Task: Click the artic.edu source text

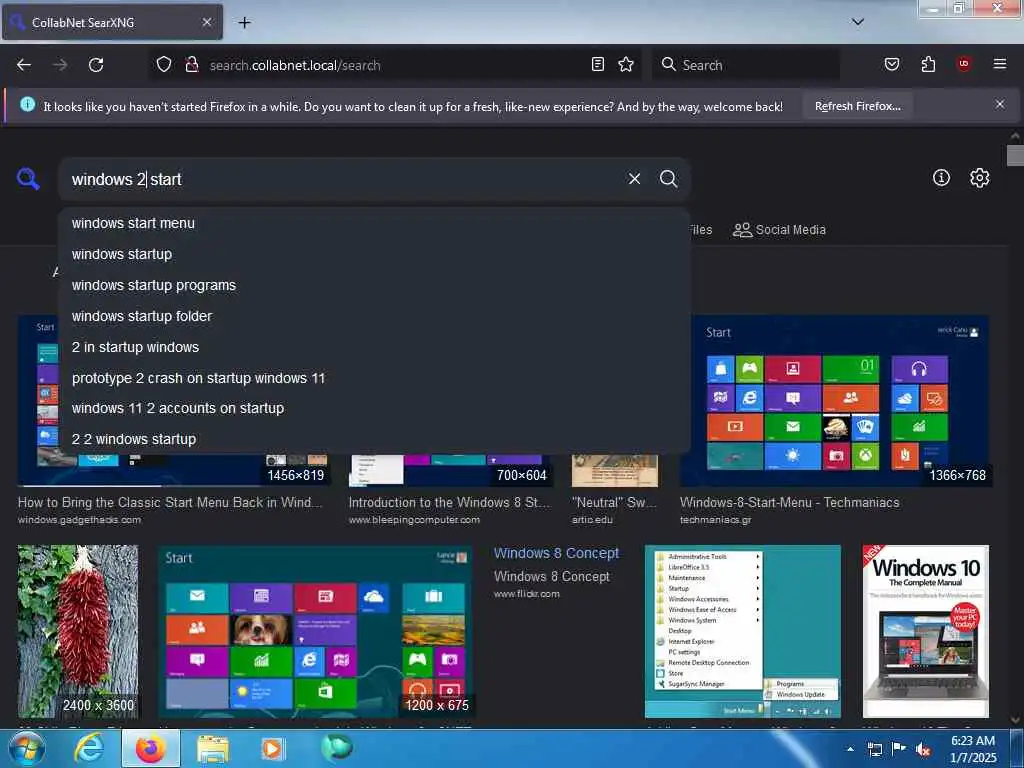Action: tap(592, 520)
